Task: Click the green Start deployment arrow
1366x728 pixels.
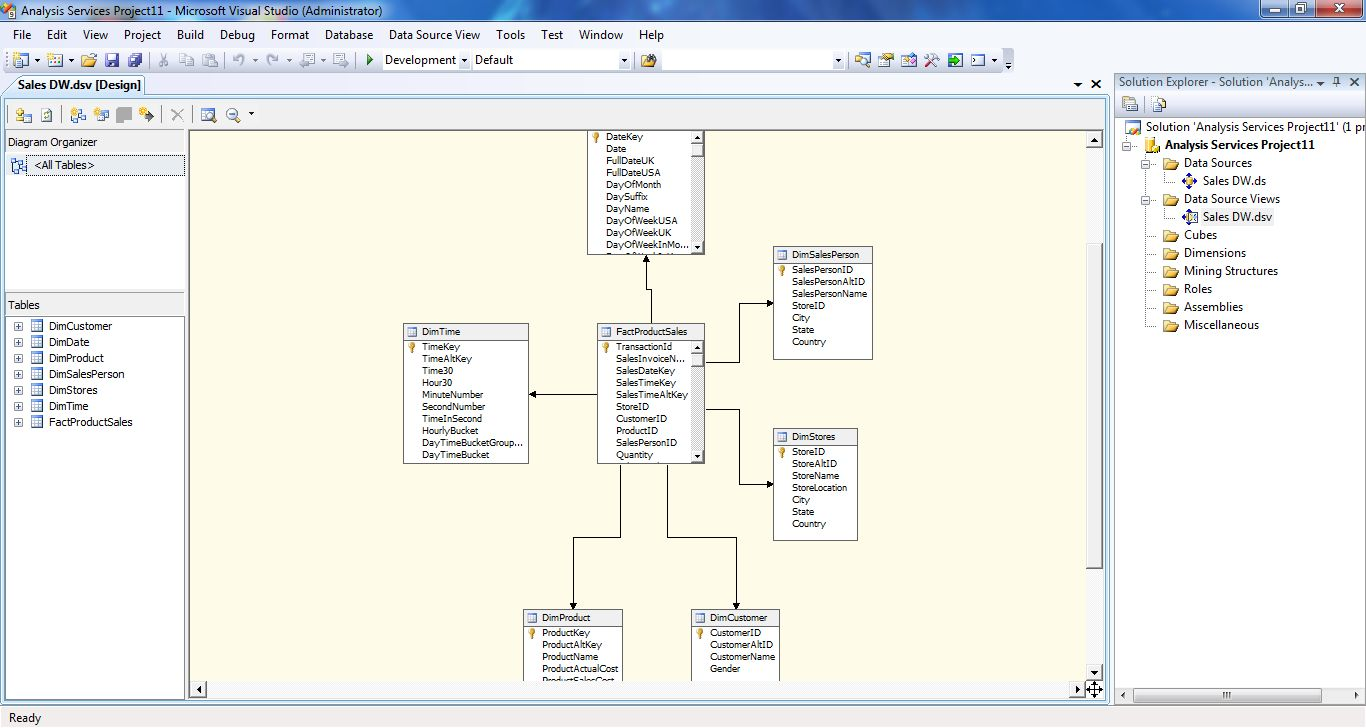Action: pyautogui.click(x=370, y=60)
